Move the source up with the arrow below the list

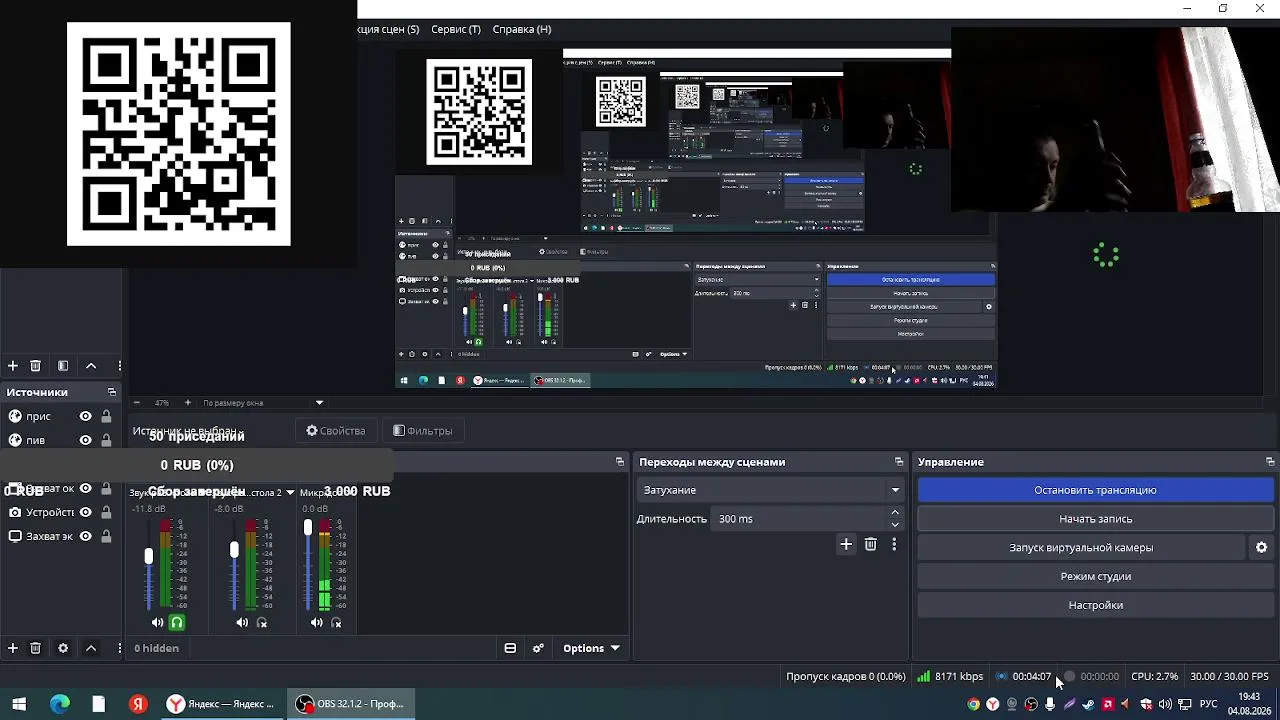click(x=91, y=648)
